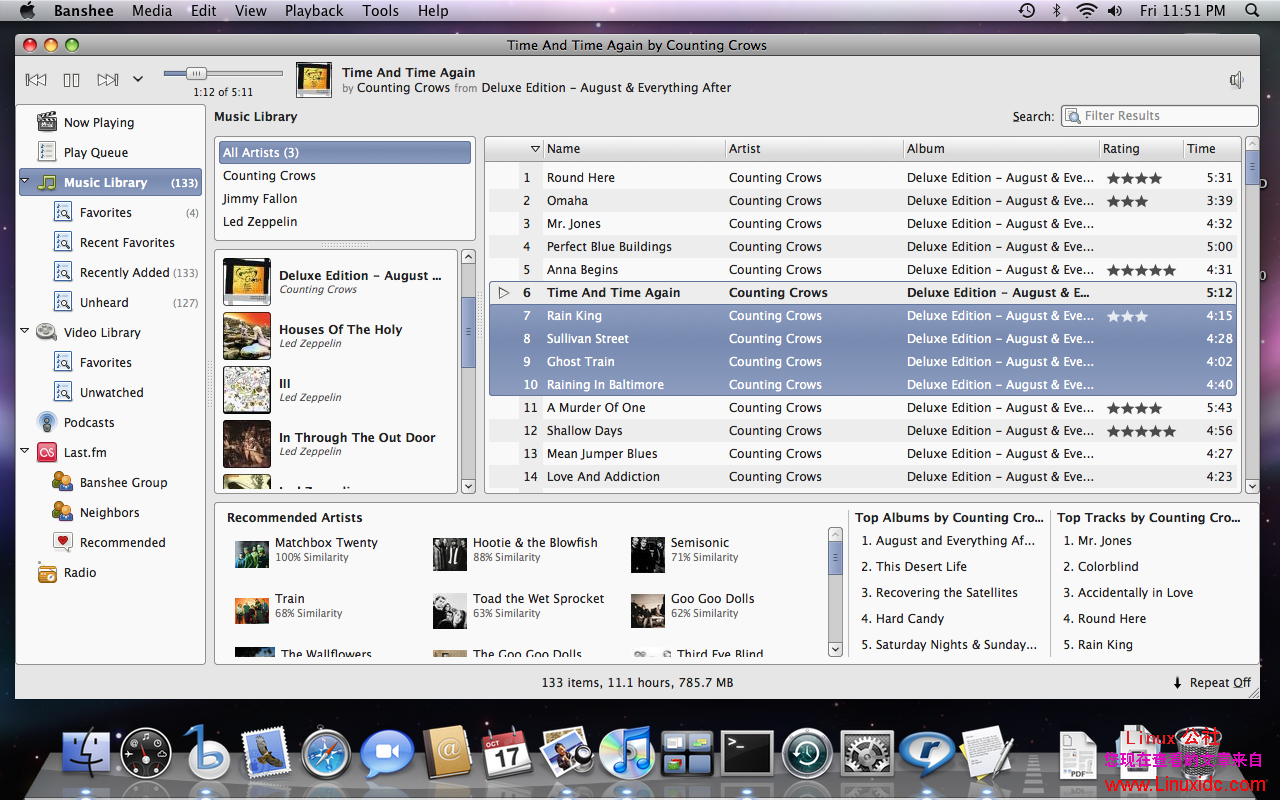This screenshot has width=1280, height=800.
Task: Skip to the previous track
Action: (36, 80)
